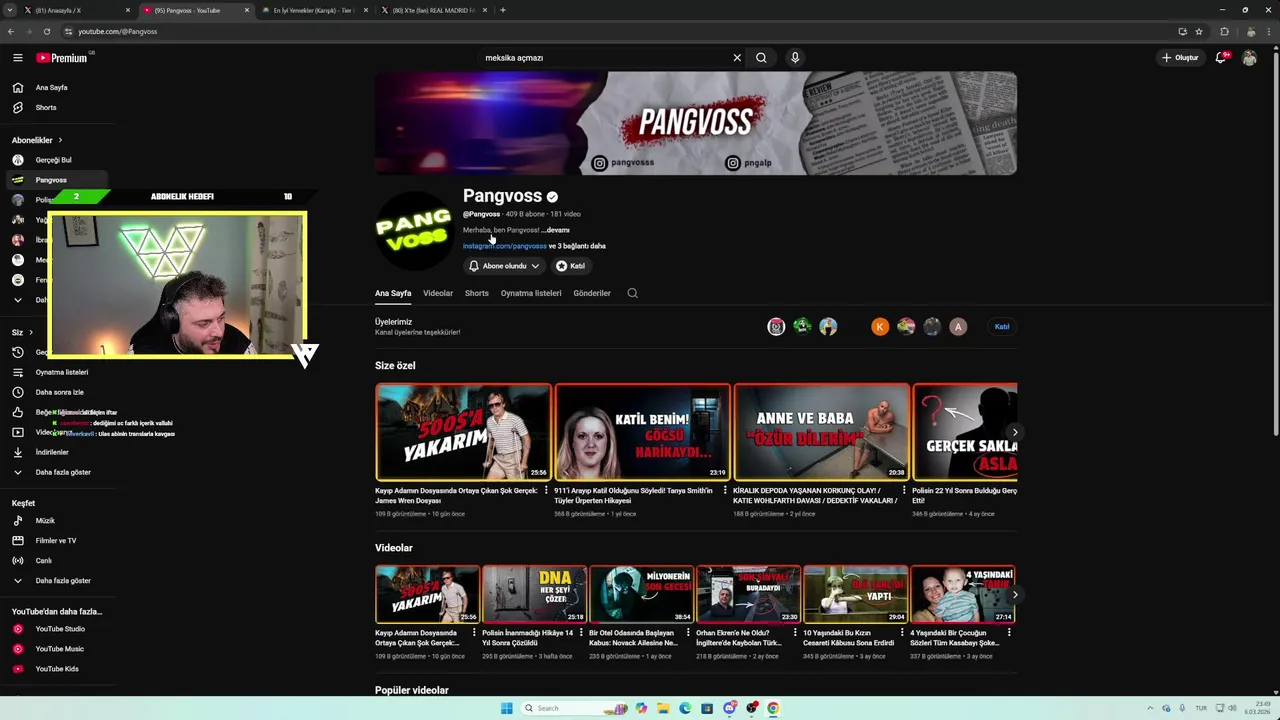This screenshot has width=1280, height=720.
Task: Open the YouTube hamburger guide menu
Action: [17, 58]
